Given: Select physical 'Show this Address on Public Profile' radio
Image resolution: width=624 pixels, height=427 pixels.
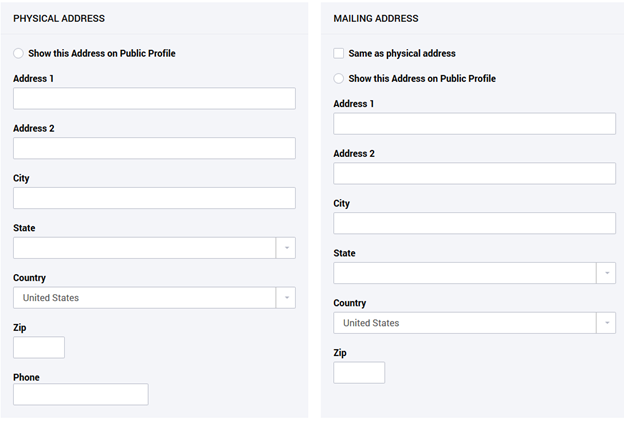Looking at the screenshot, I should [19, 53].
